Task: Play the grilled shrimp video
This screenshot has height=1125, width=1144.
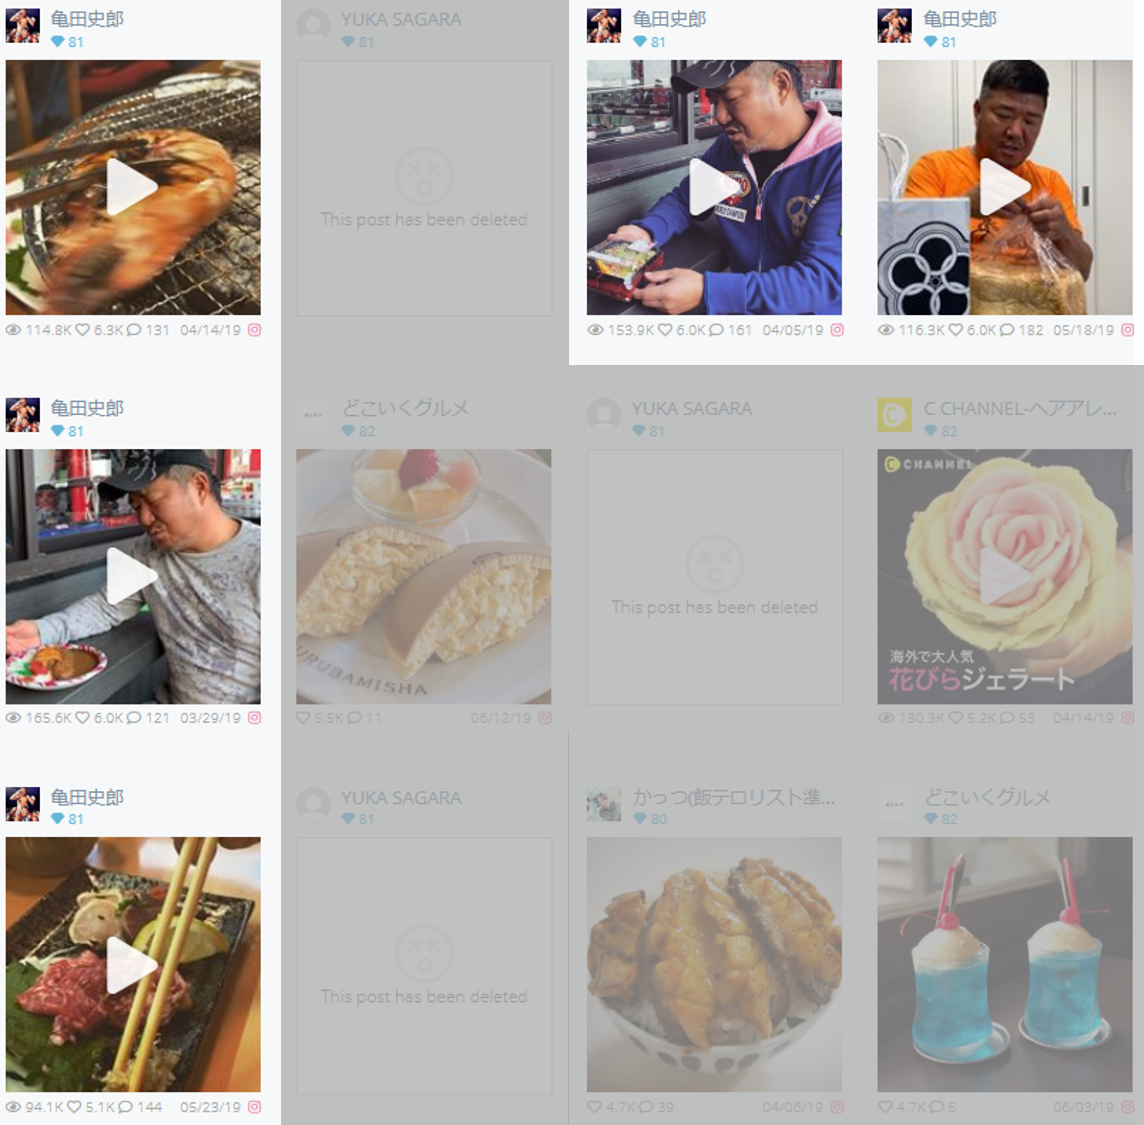Action: [x=133, y=188]
